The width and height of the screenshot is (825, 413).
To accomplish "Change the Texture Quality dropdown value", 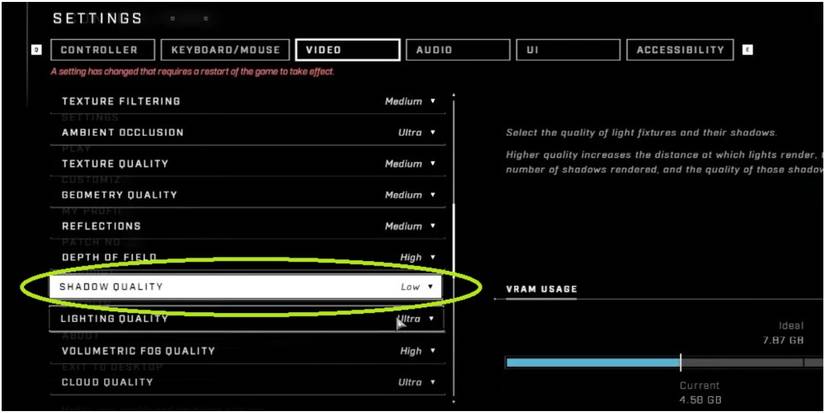I will point(433,163).
